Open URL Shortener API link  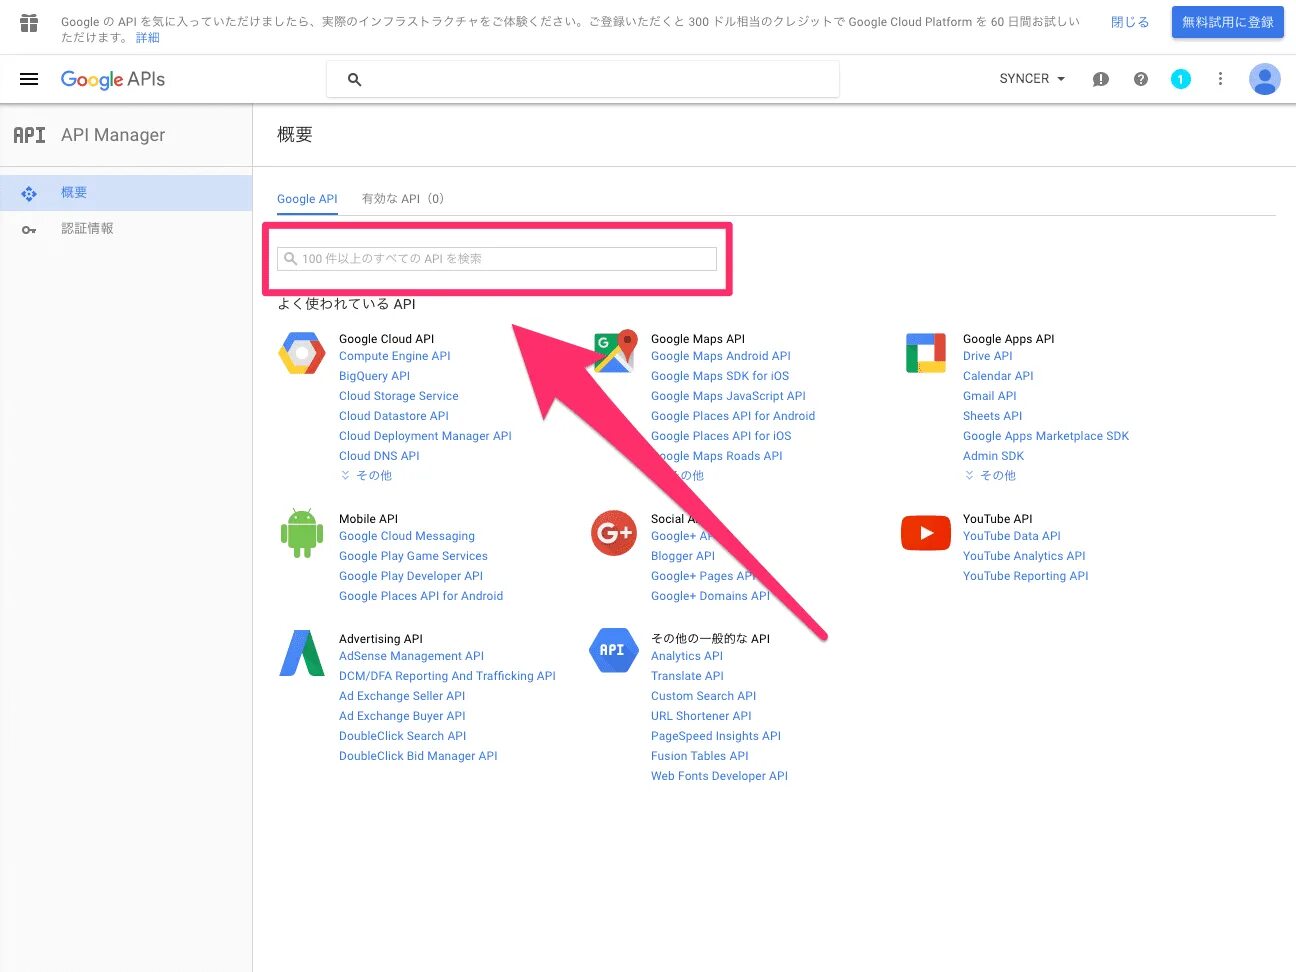[x=701, y=716]
